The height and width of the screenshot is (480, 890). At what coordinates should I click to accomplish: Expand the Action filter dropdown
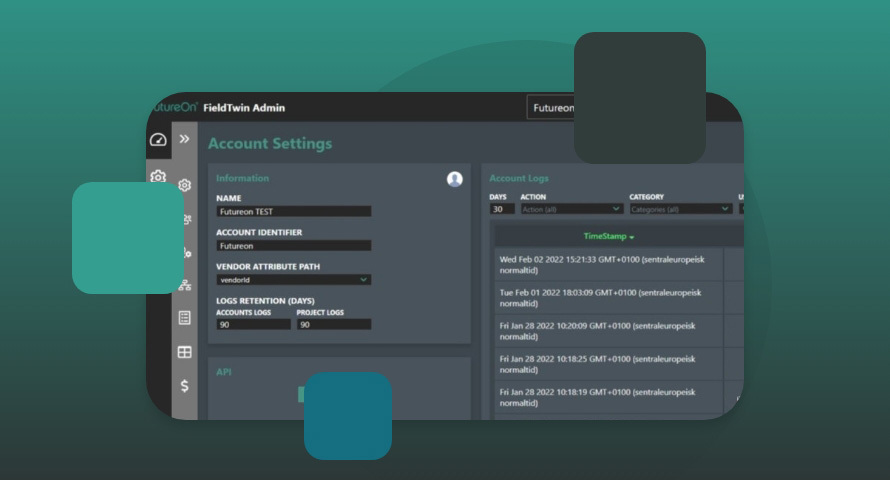[x=571, y=209]
